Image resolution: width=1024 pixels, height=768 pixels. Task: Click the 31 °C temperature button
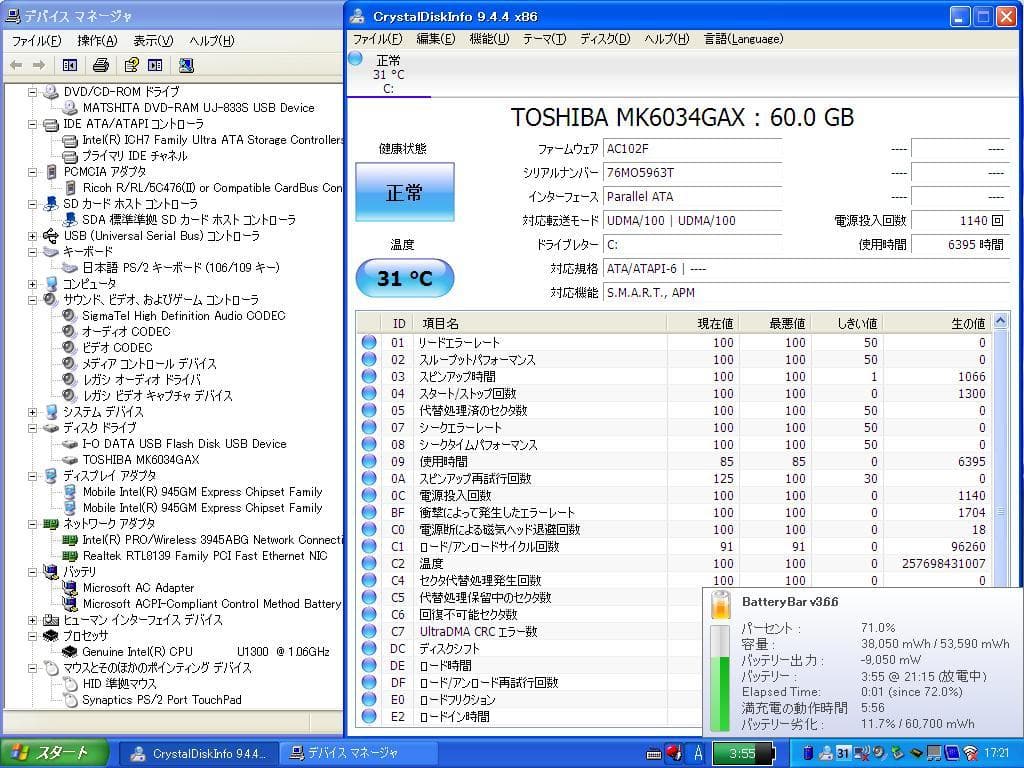pyautogui.click(x=404, y=278)
